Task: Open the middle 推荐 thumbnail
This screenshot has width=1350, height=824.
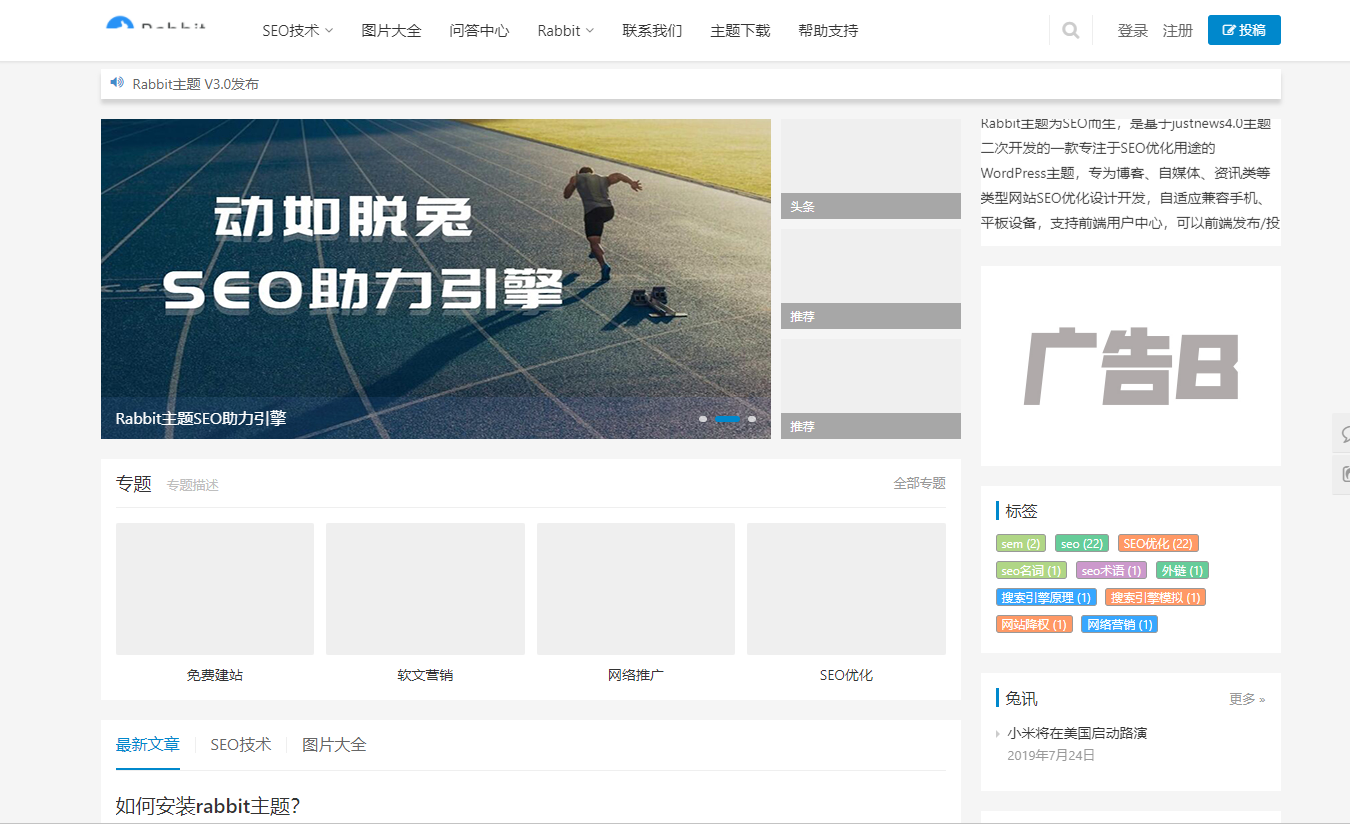Action: [x=871, y=279]
